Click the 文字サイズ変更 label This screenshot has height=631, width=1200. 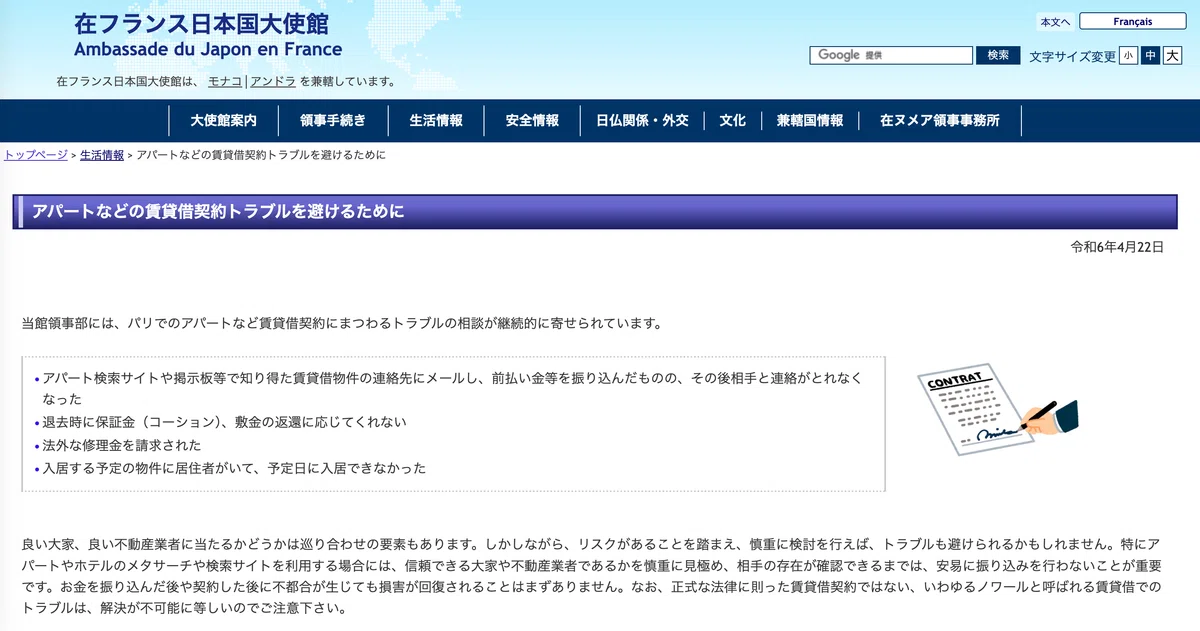click(1072, 57)
